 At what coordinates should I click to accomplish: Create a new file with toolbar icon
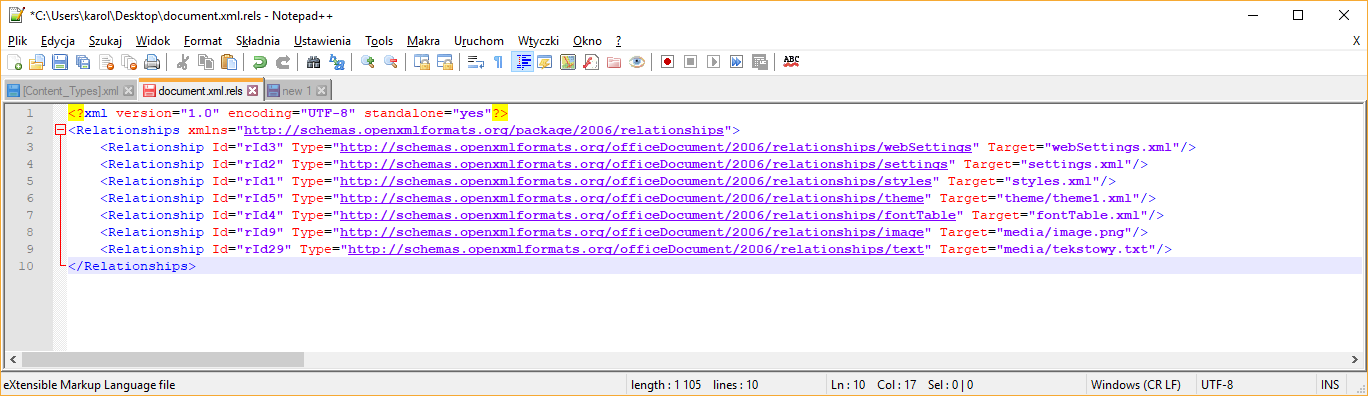click(x=15, y=62)
